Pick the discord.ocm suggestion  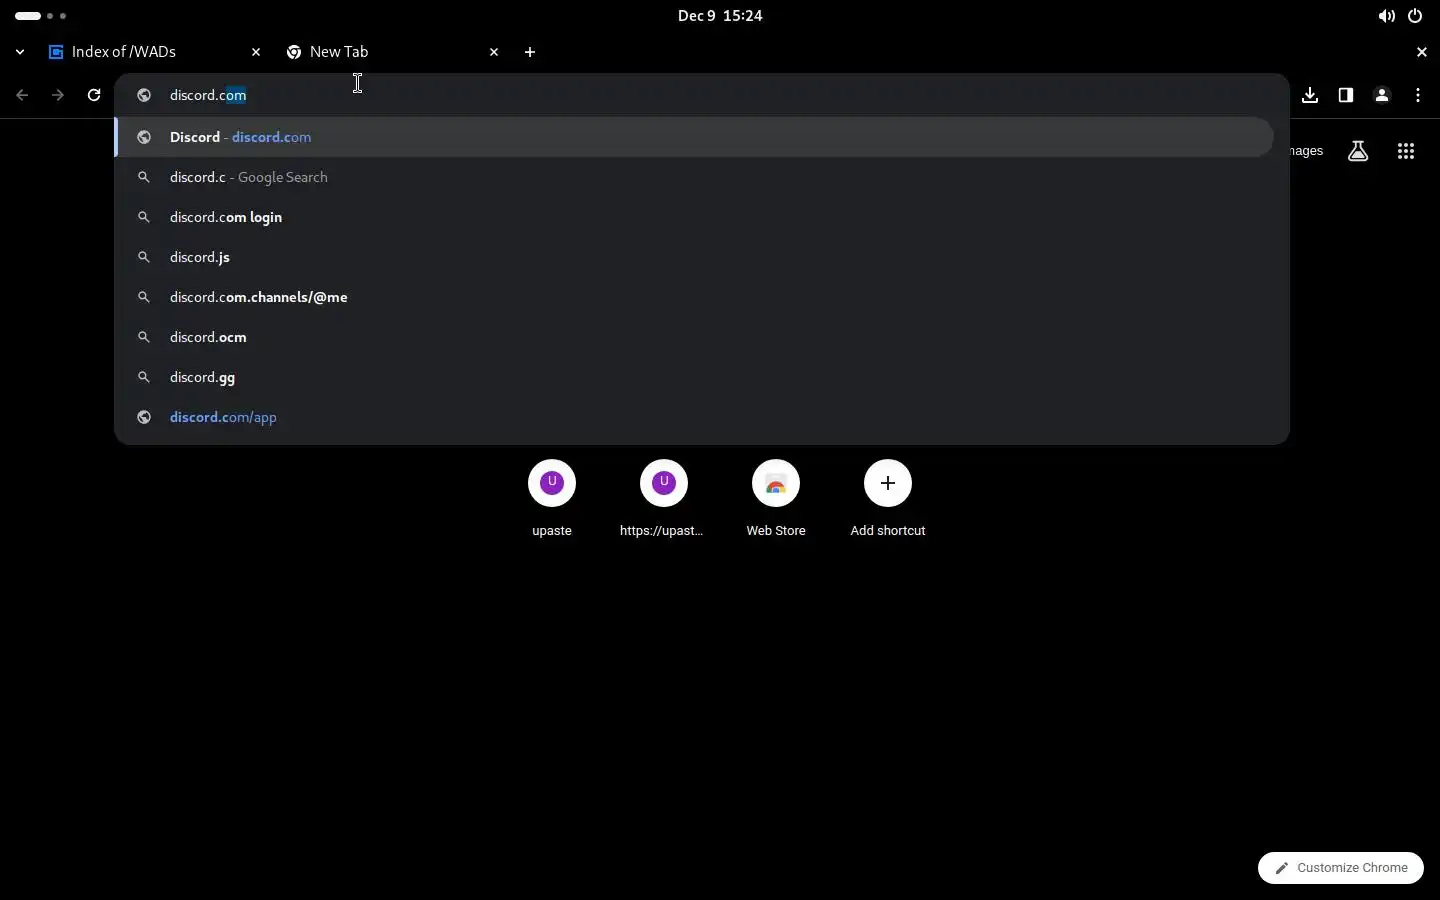click(x=695, y=337)
